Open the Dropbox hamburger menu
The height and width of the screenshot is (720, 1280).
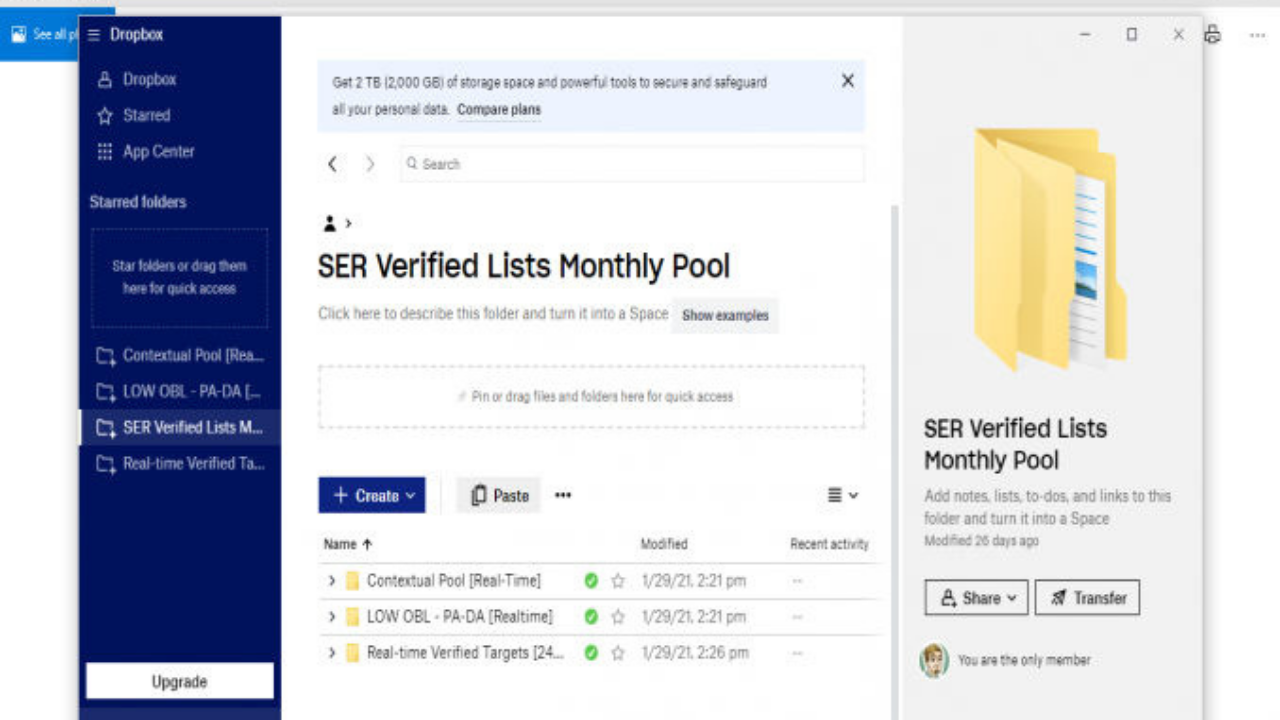coord(92,34)
